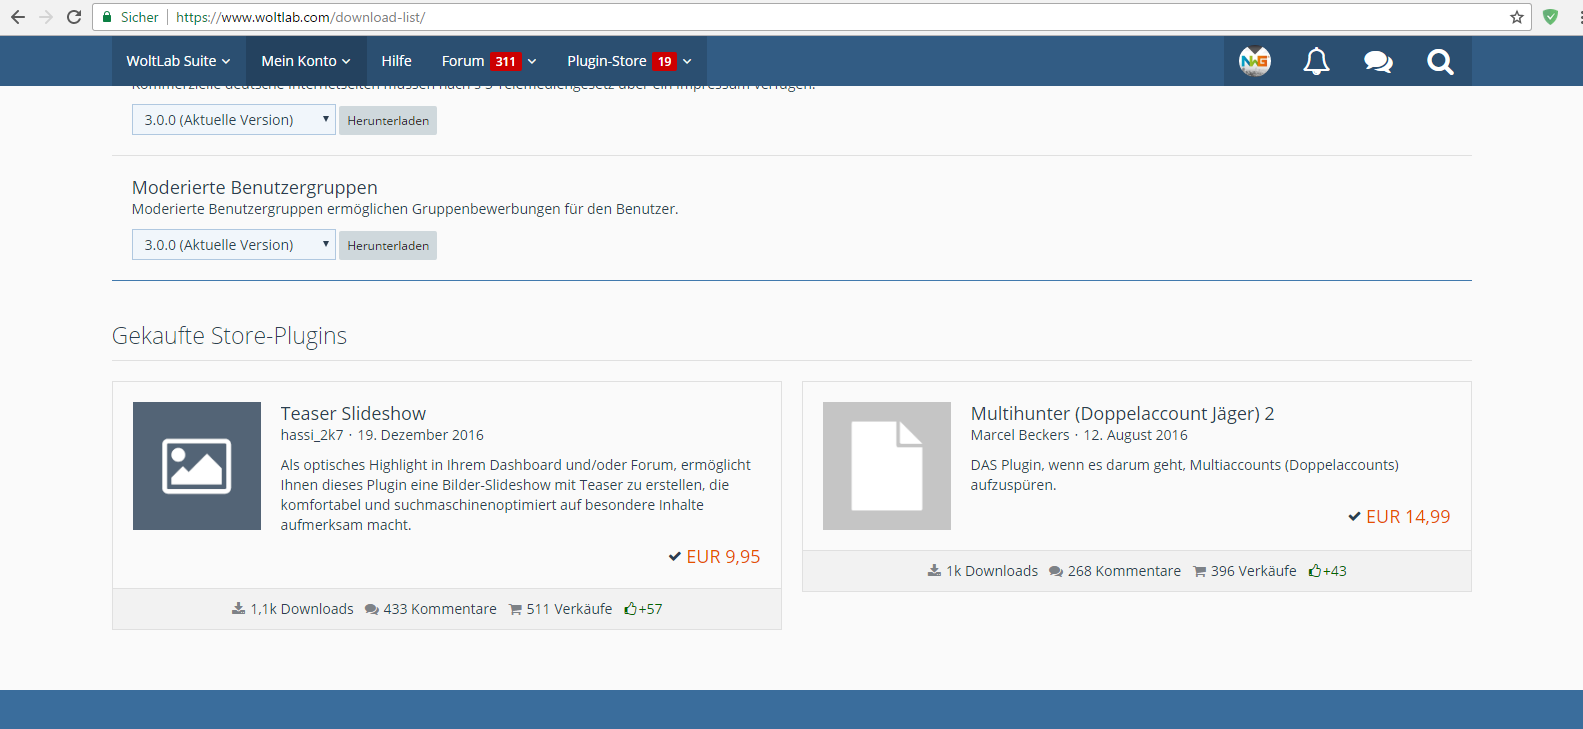Screen dimensions: 1583x729
Task: Click Herunterladen for Moderierte Benutzergruppen
Action: click(x=388, y=246)
